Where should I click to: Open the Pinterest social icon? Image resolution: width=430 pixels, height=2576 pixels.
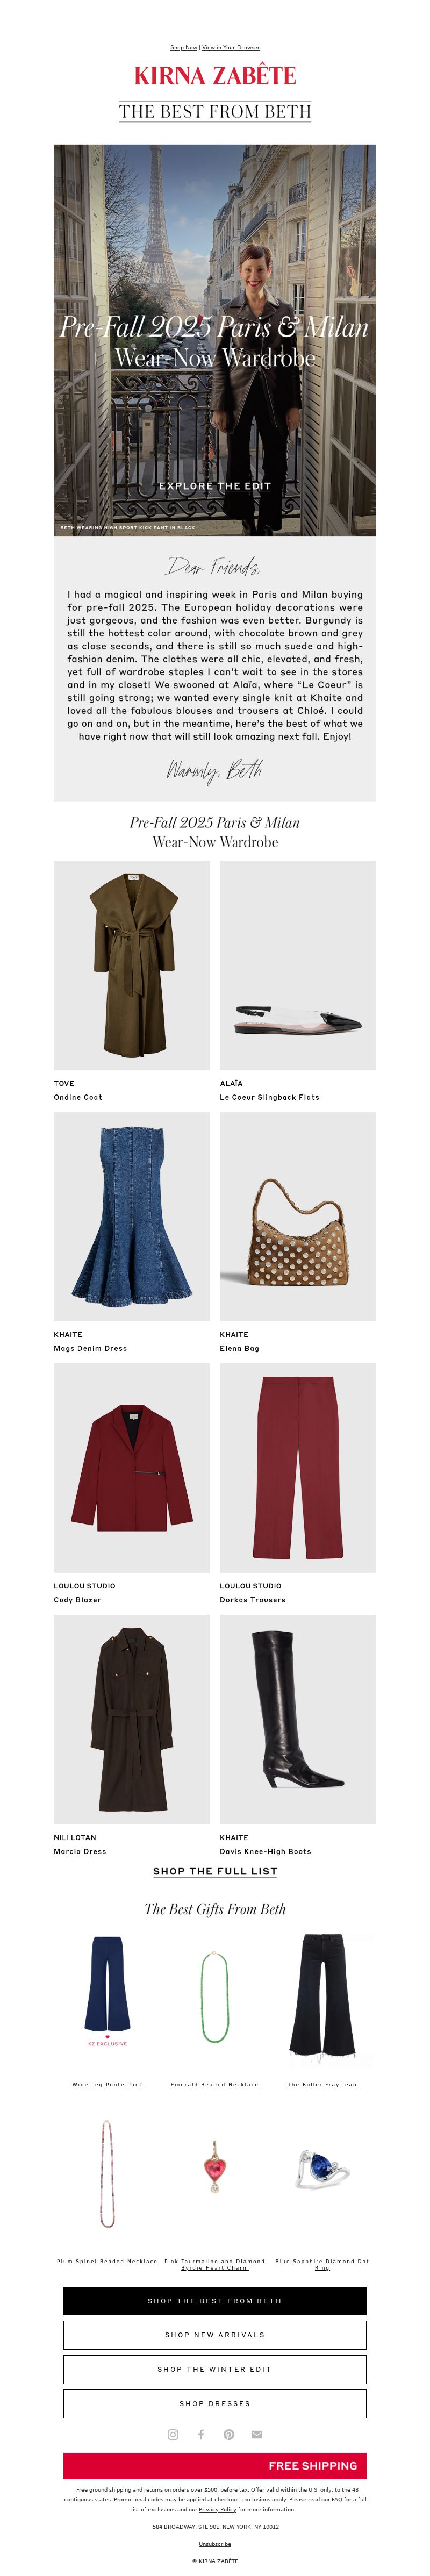[x=229, y=2434]
